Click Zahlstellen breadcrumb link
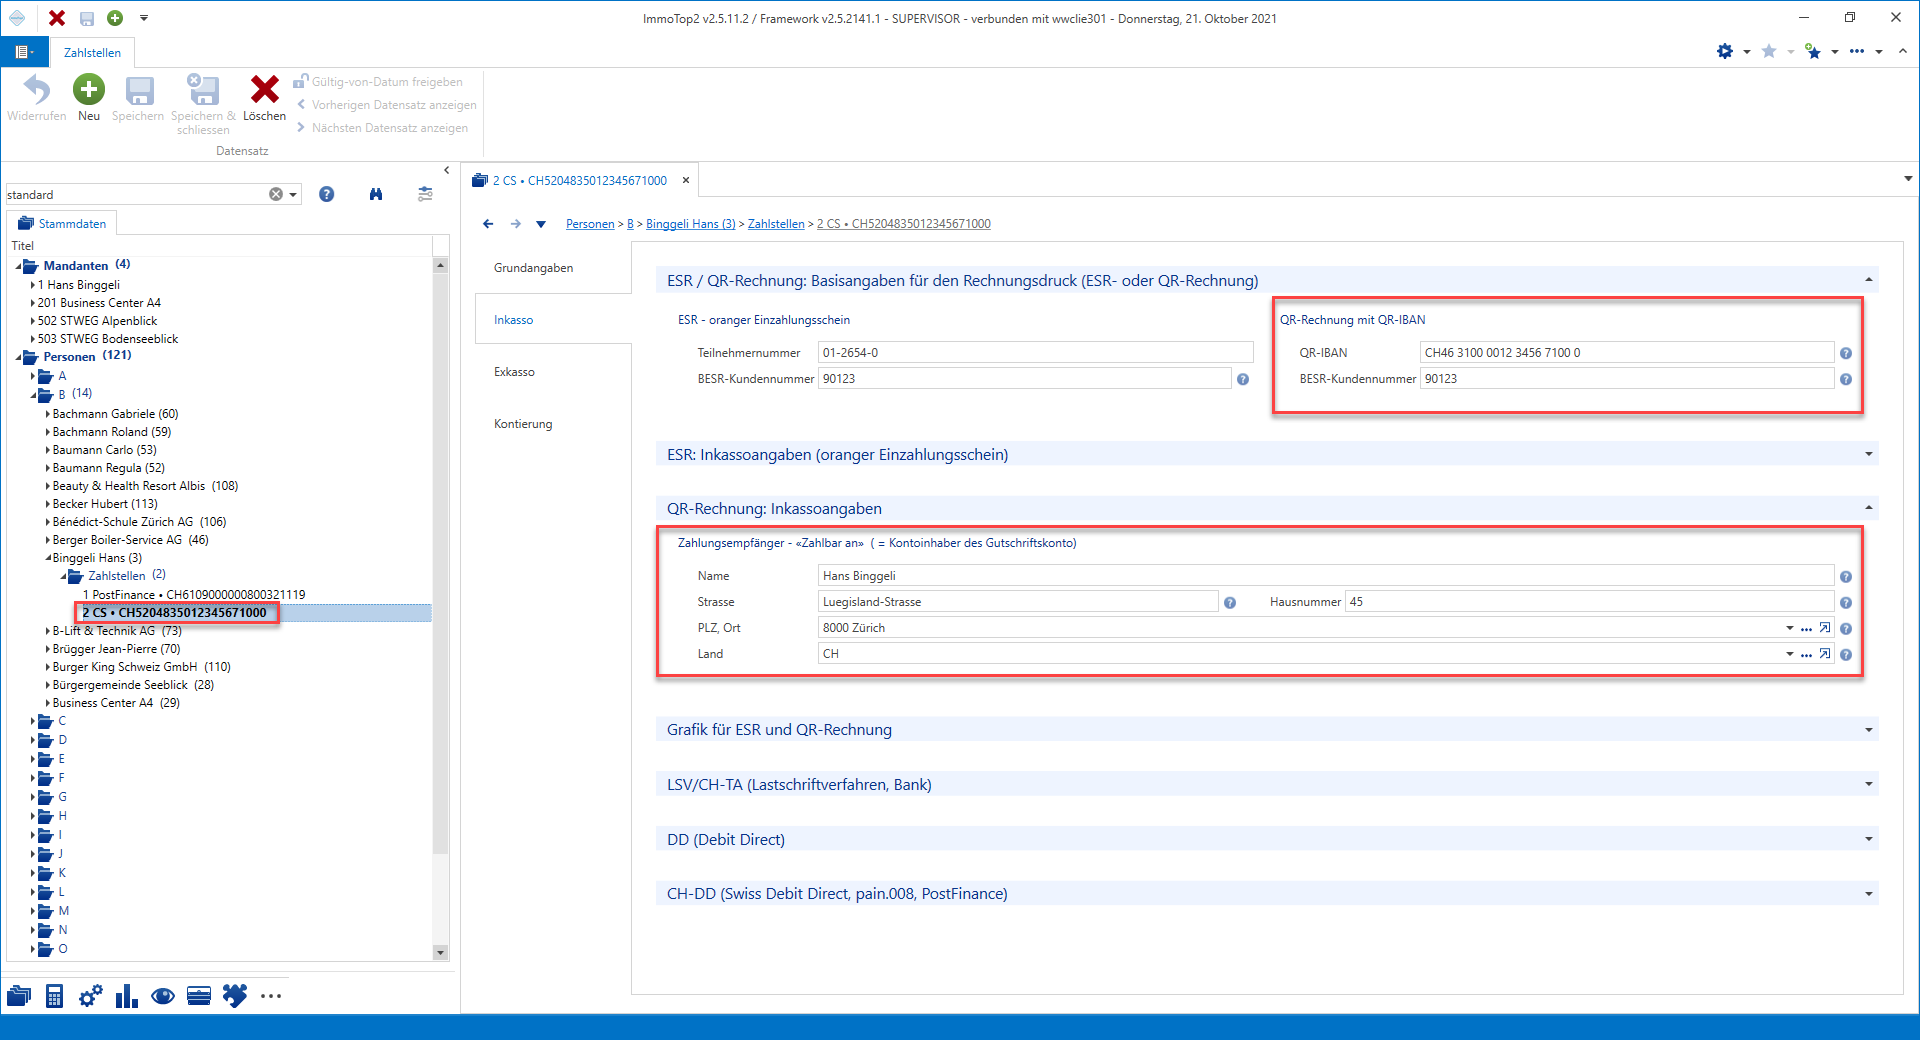Viewport: 1920px width, 1040px height. tap(776, 224)
